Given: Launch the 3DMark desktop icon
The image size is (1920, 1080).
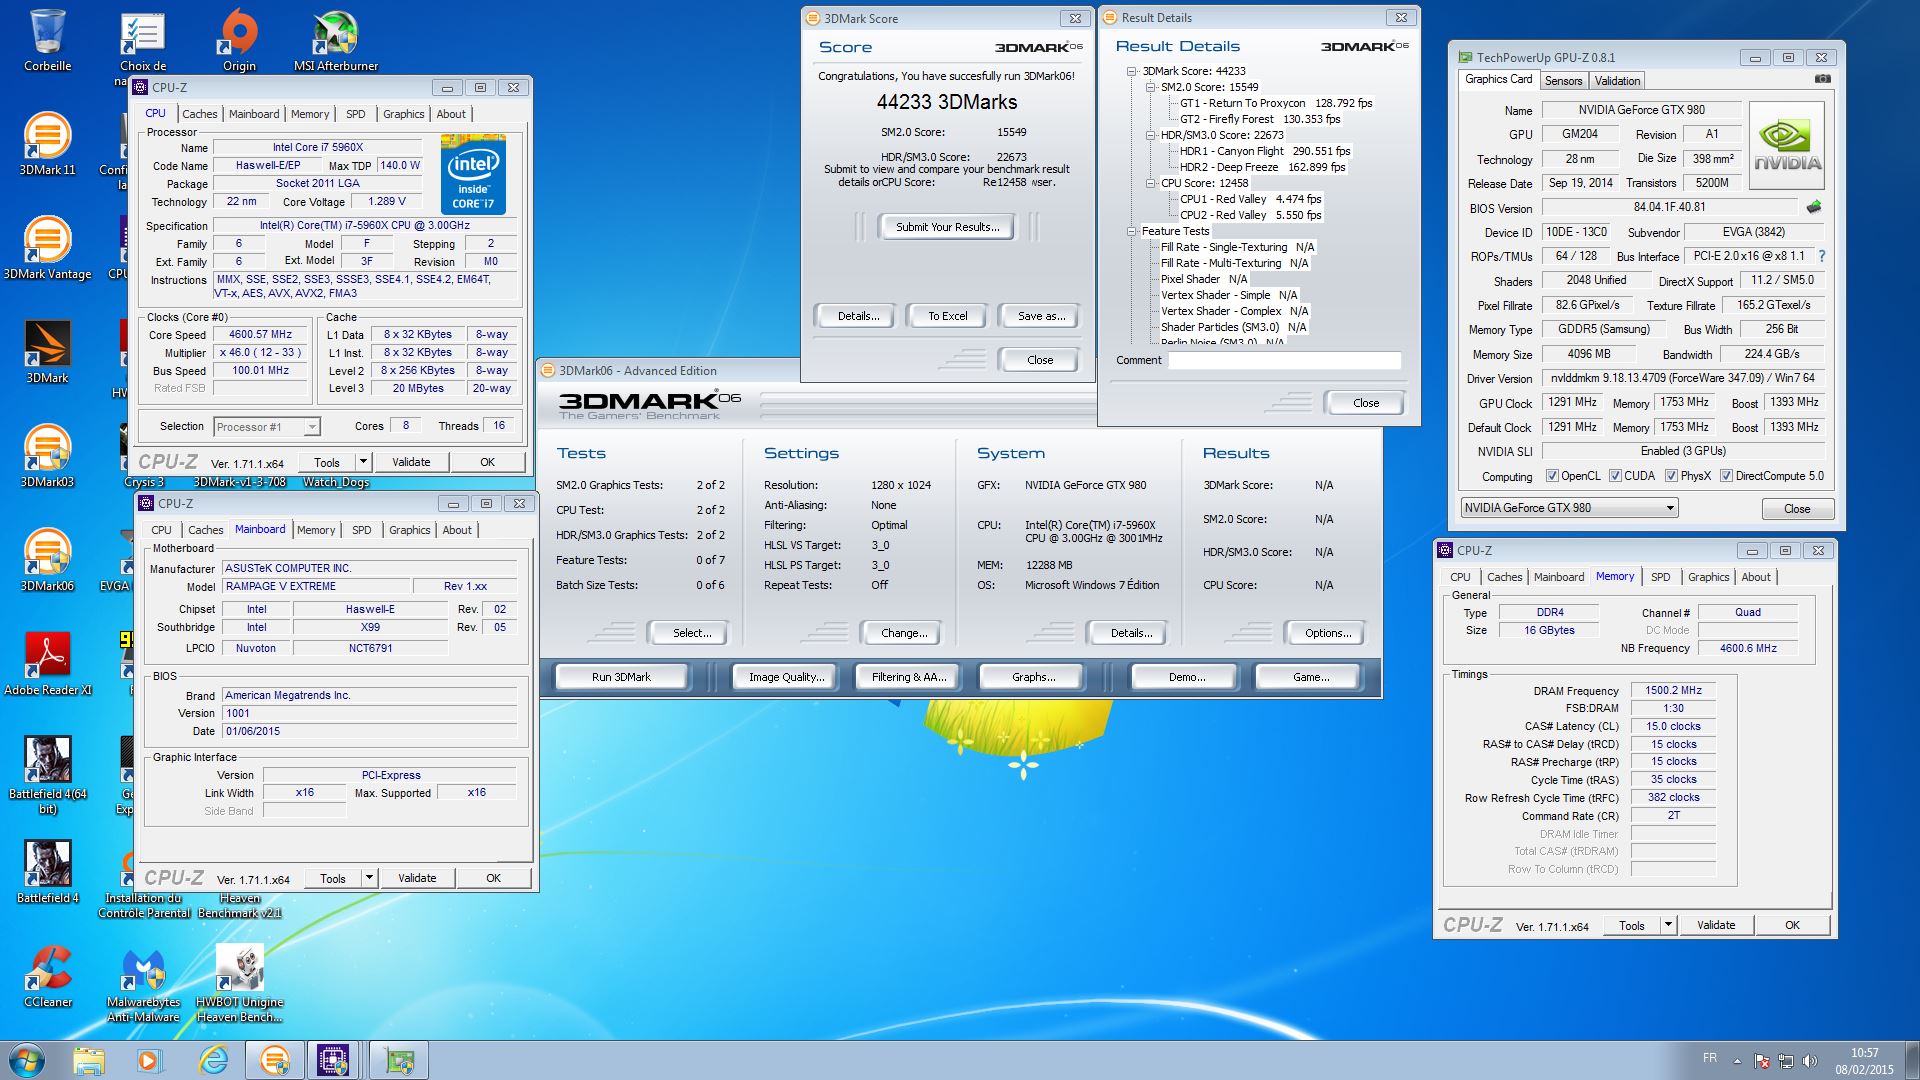Looking at the screenshot, I should (47, 352).
